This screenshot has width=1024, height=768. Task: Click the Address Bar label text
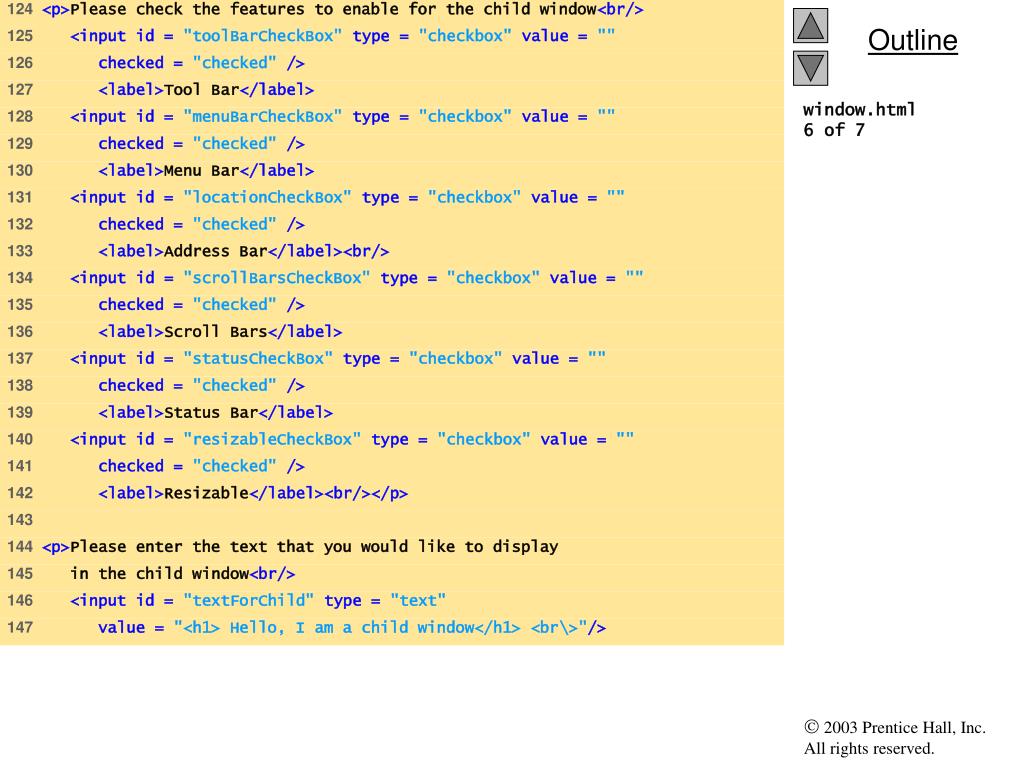pyautogui.click(x=216, y=251)
